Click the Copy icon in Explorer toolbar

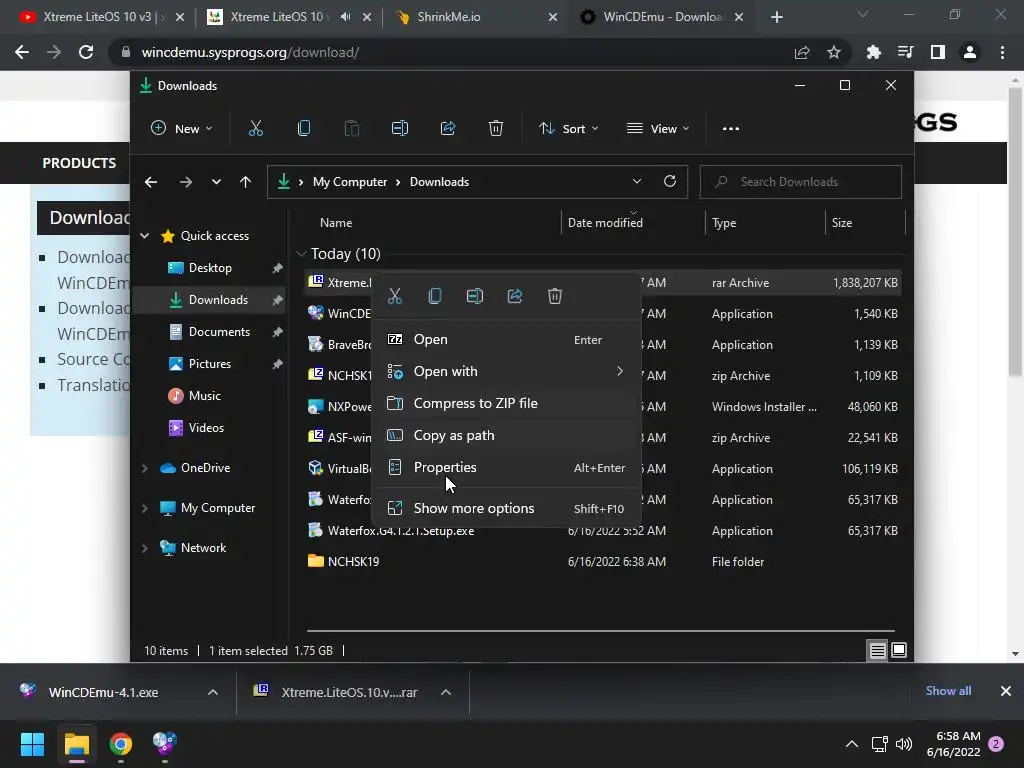click(x=304, y=129)
